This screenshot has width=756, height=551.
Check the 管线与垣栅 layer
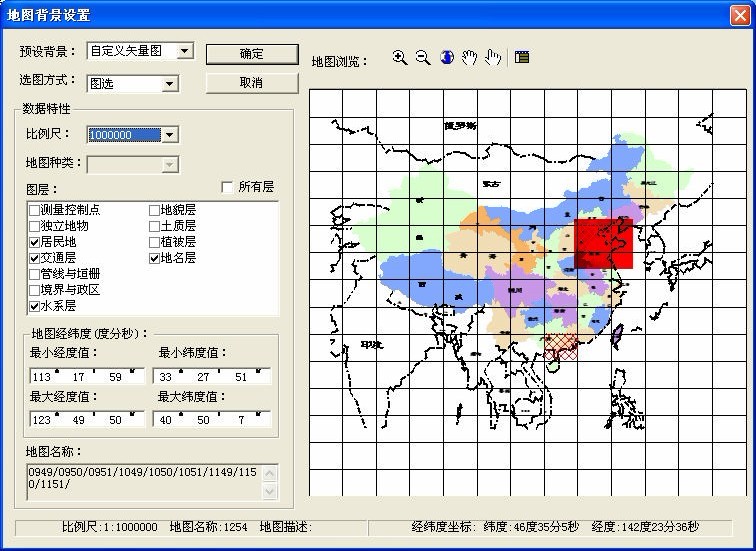coord(34,274)
